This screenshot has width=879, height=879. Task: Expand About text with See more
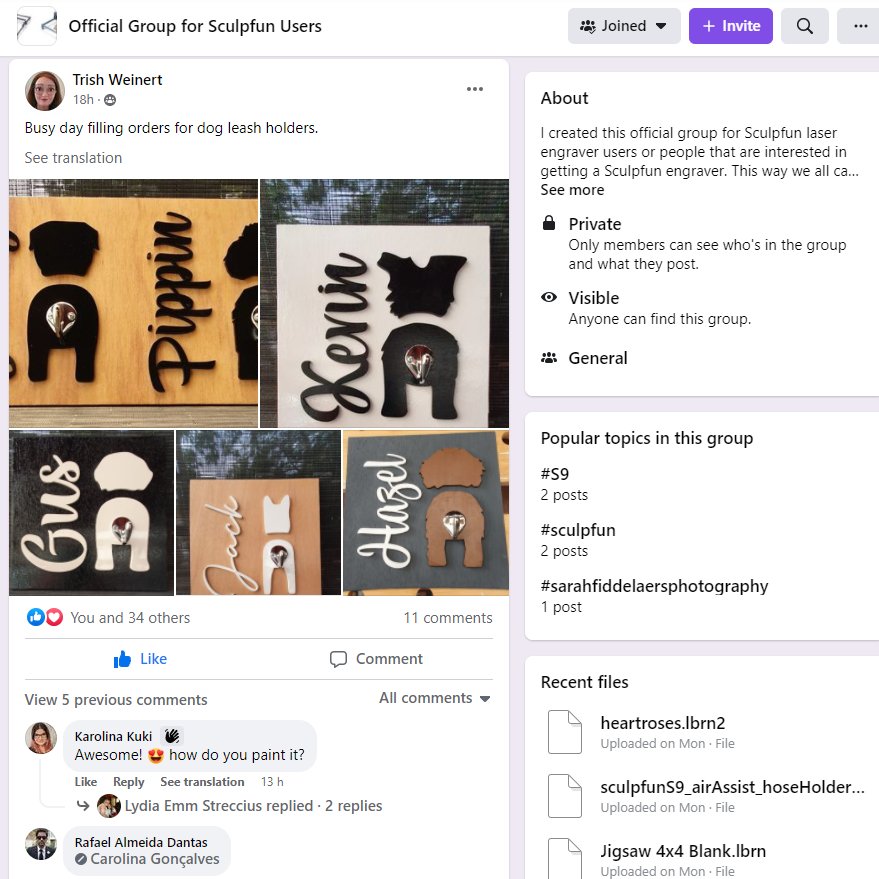coord(572,190)
